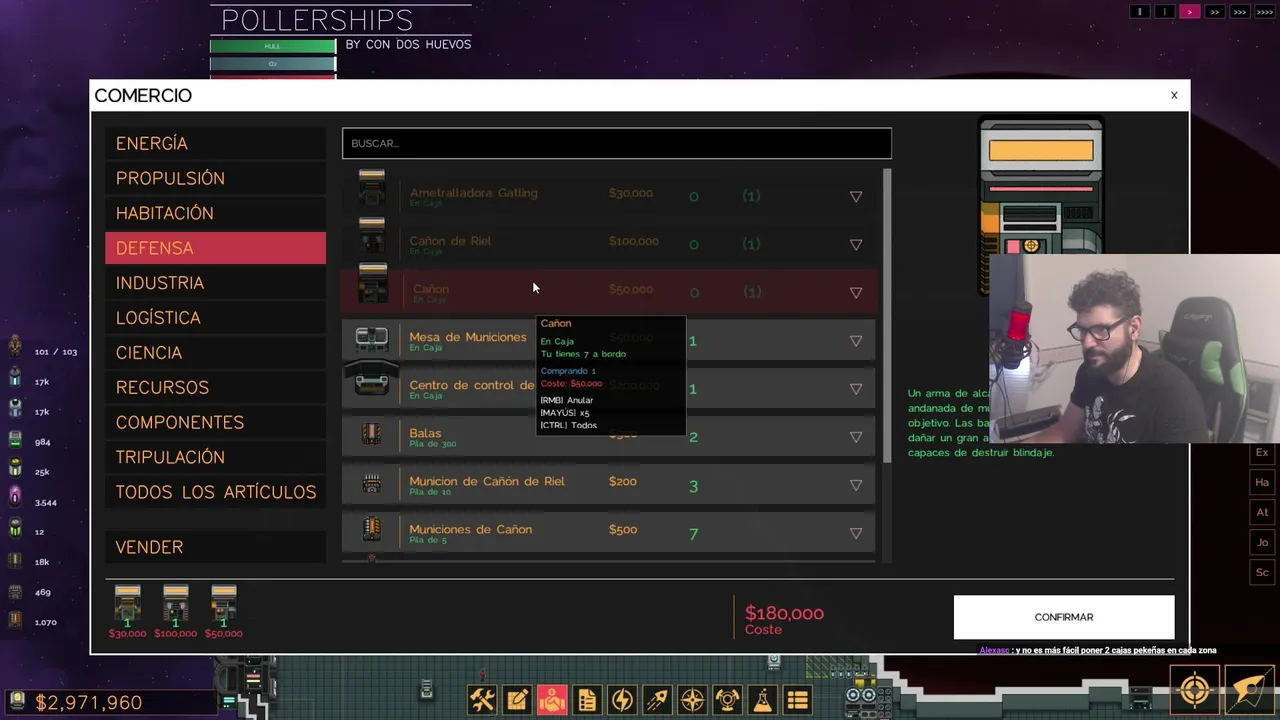The height and width of the screenshot is (720, 1280).
Task: Click the Municiones de Cañon item icon
Action: coord(372,529)
